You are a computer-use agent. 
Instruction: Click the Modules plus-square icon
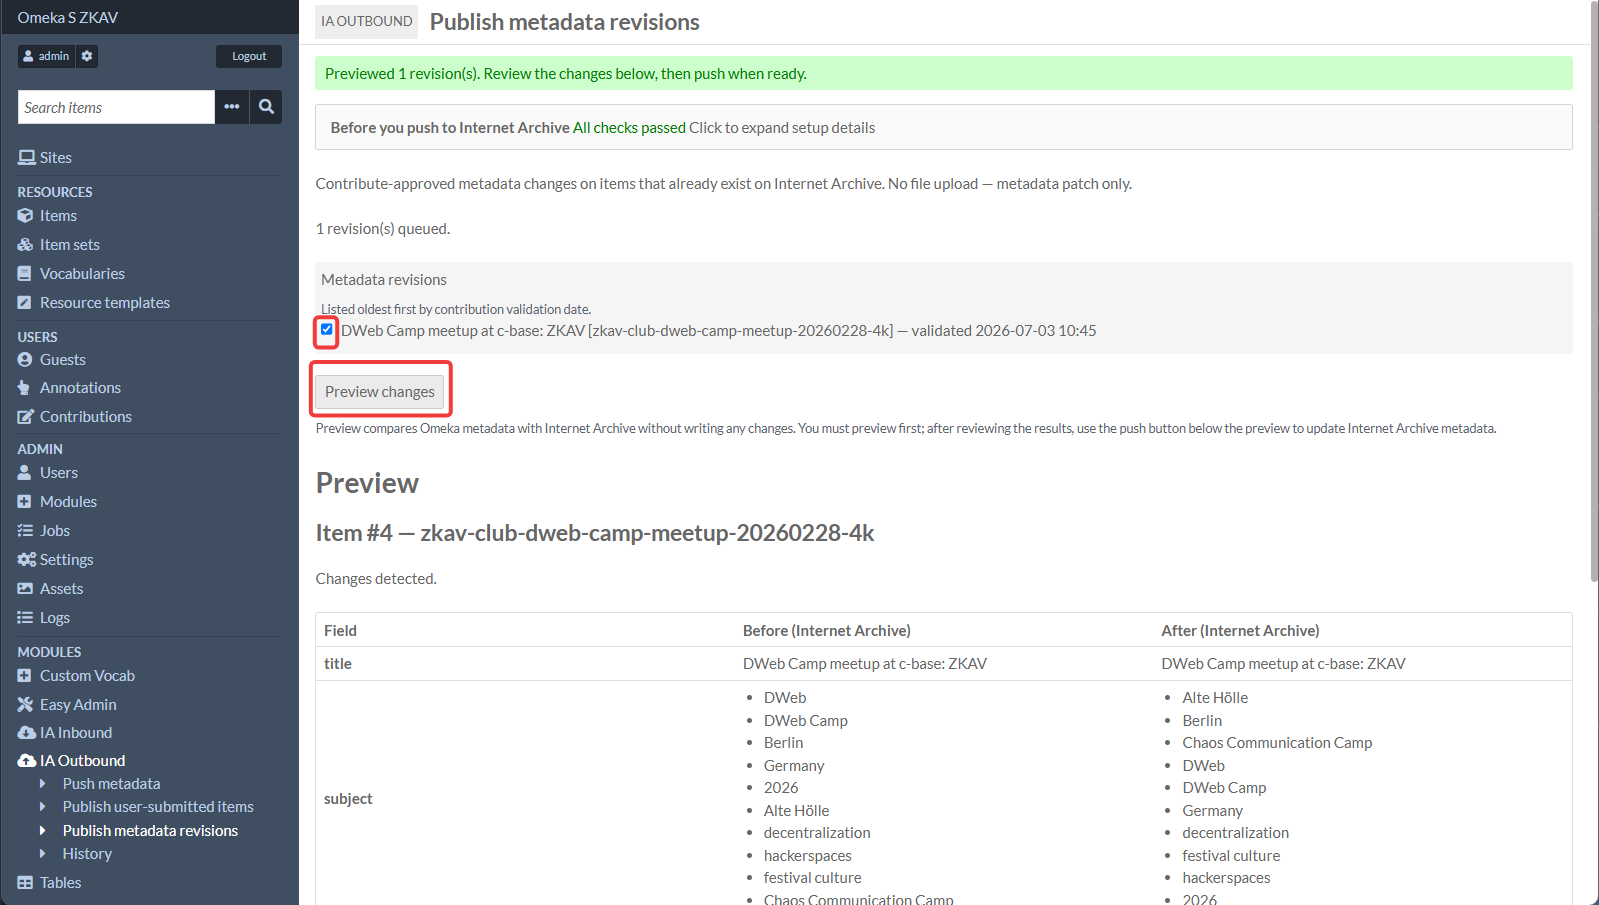tap(25, 501)
